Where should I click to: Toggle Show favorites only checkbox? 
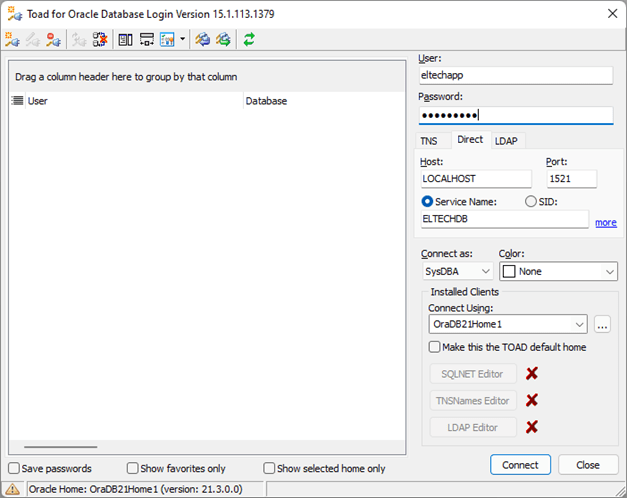[132, 468]
